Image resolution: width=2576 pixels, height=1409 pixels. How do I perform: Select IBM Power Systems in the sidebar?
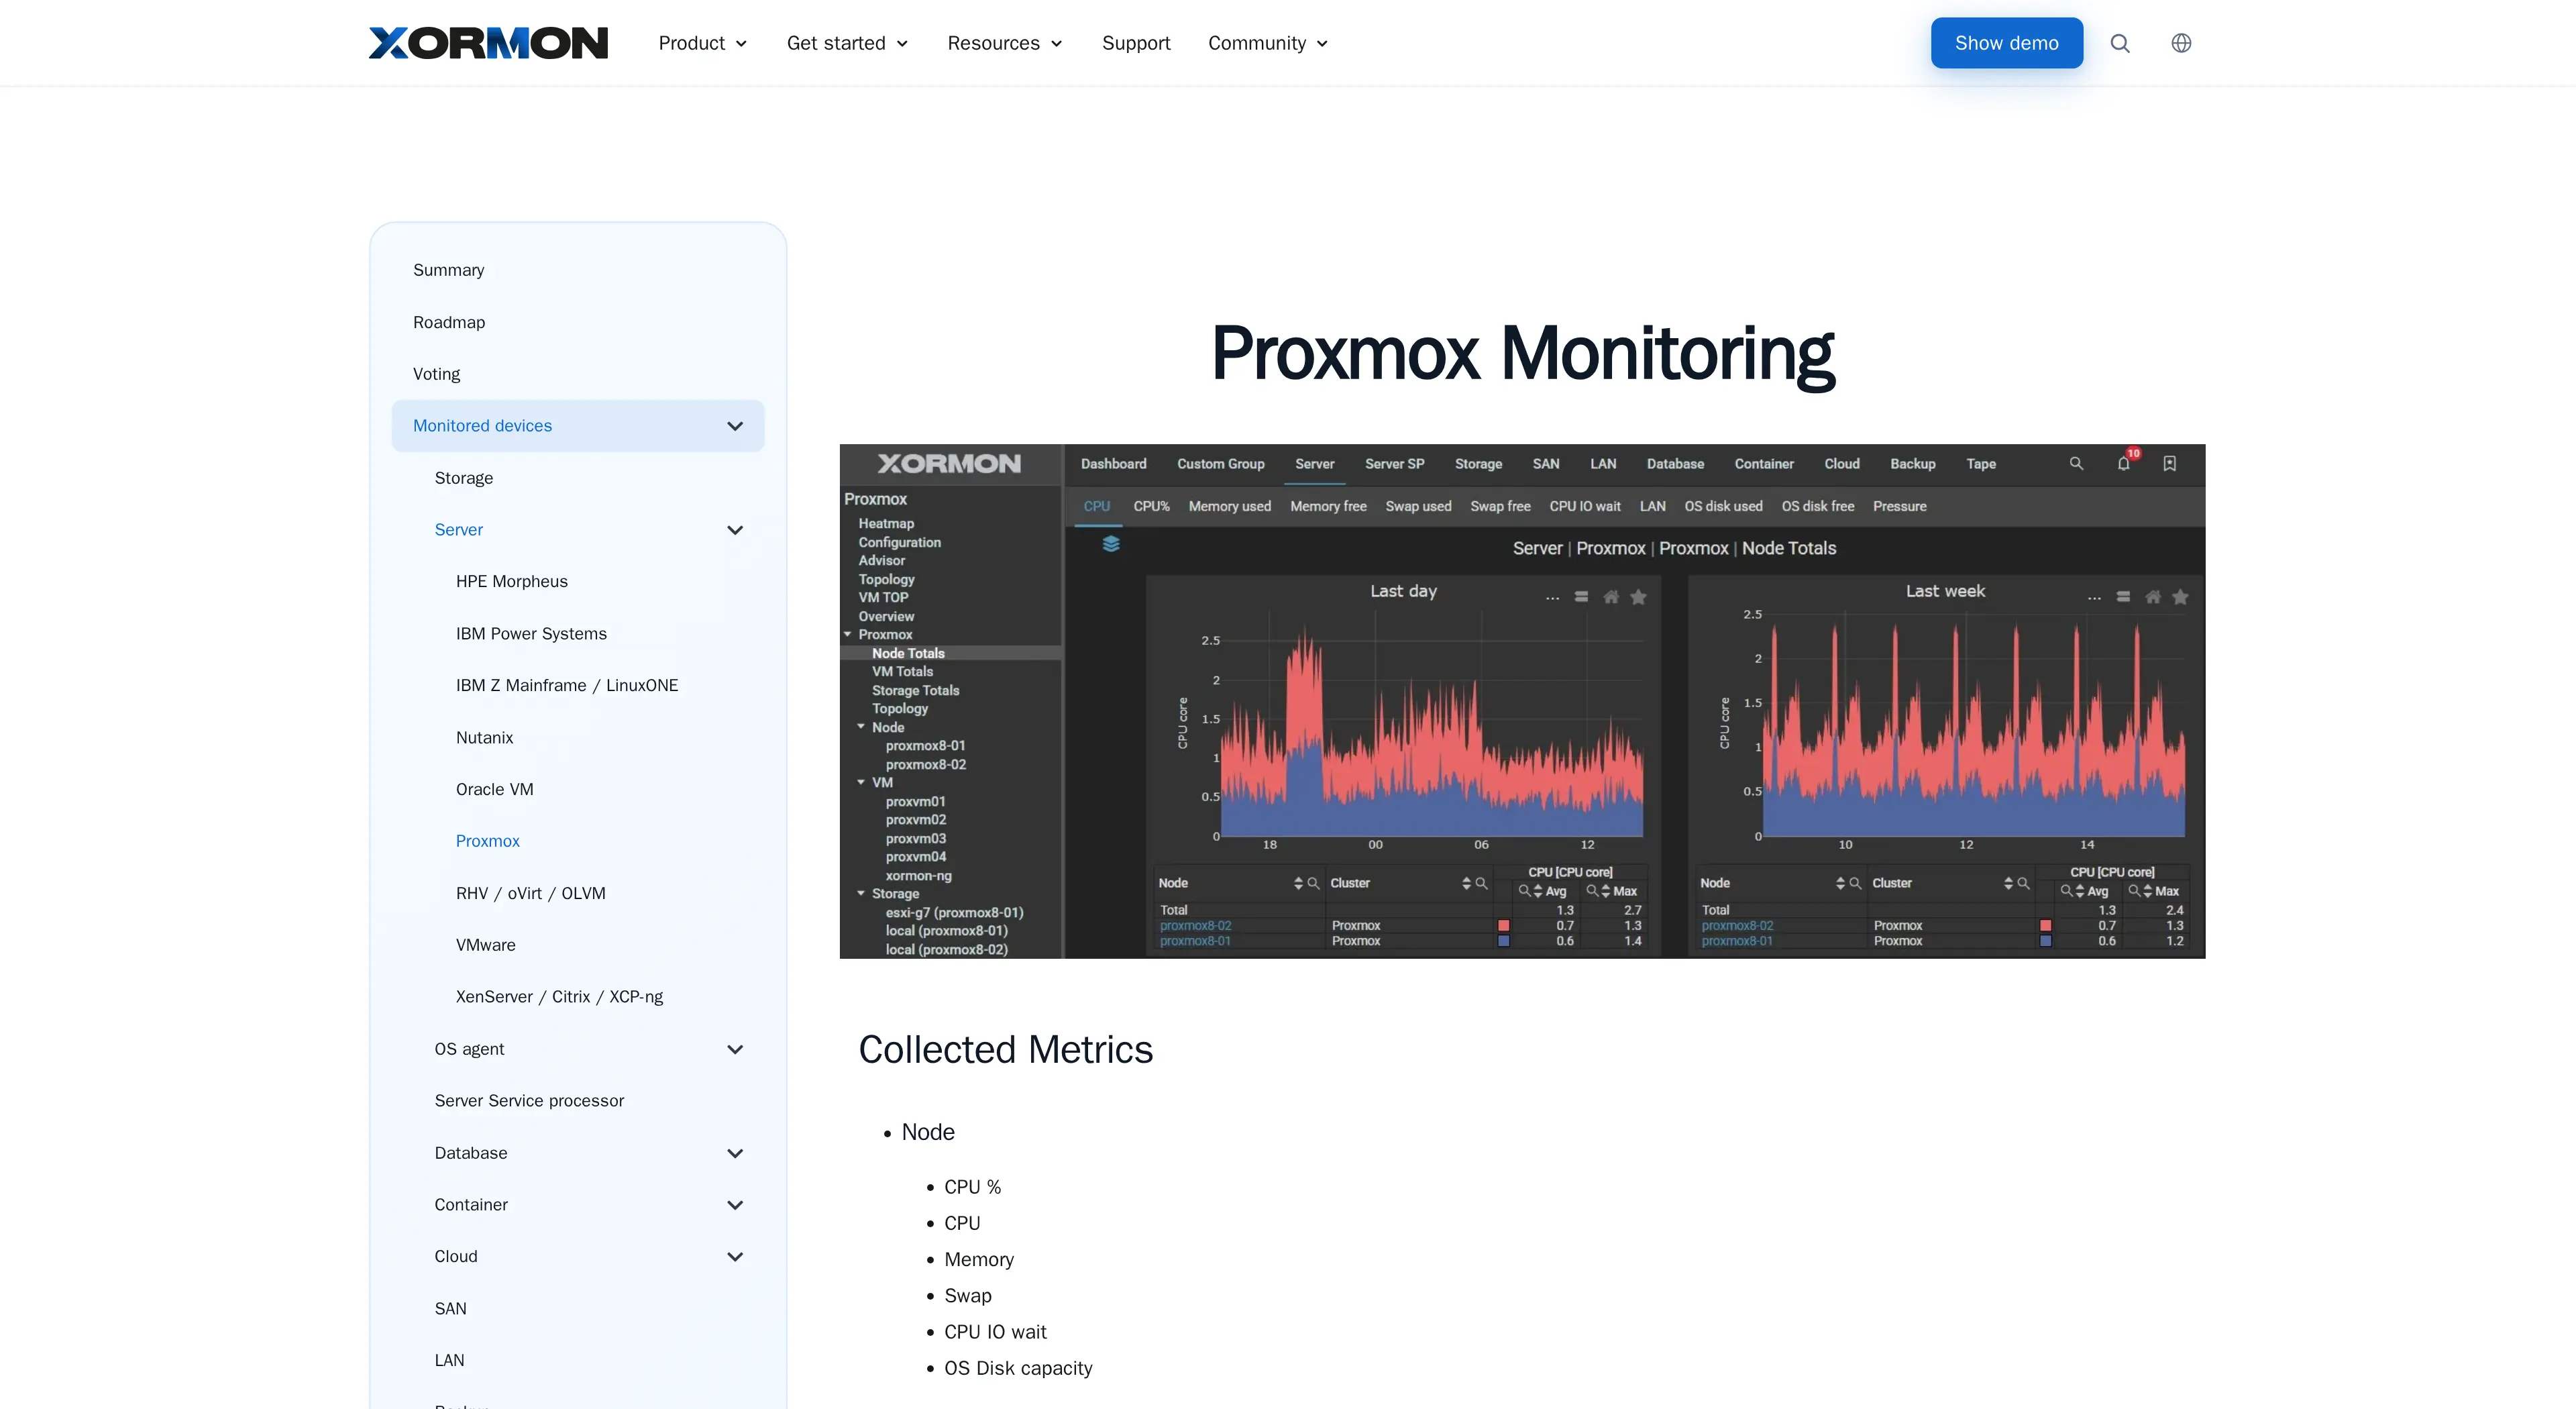[531, 634]
